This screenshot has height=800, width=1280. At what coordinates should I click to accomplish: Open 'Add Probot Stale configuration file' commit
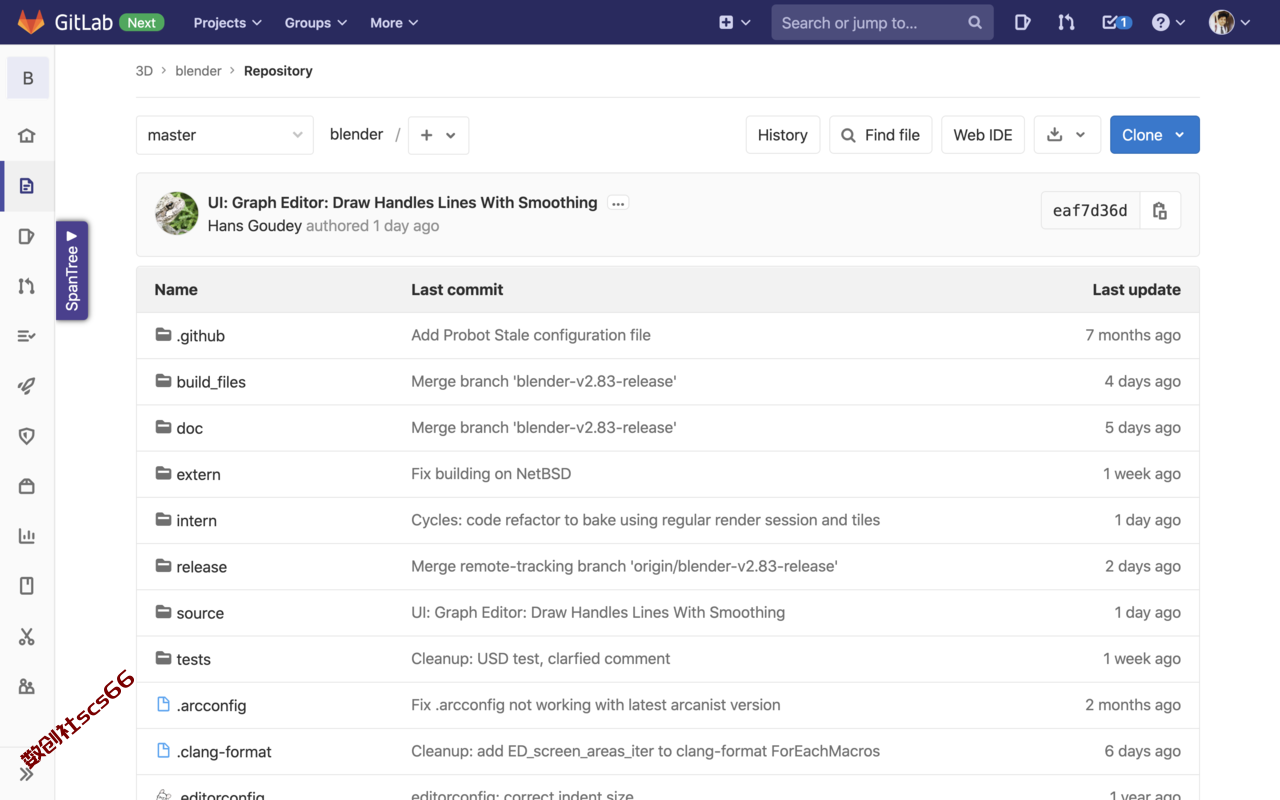click(x=531, y=335)
